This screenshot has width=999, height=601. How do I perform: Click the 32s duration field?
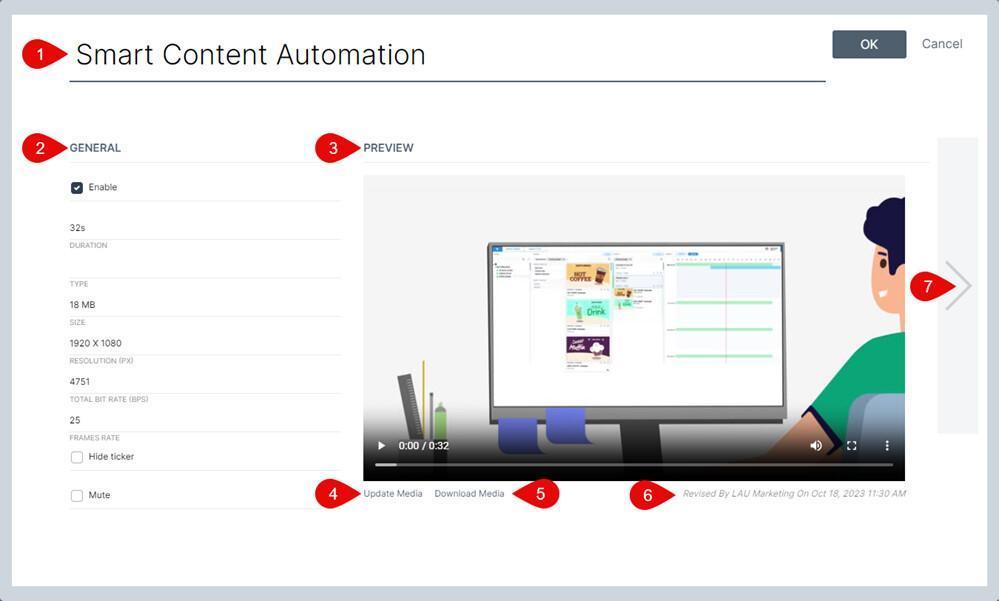205,228
